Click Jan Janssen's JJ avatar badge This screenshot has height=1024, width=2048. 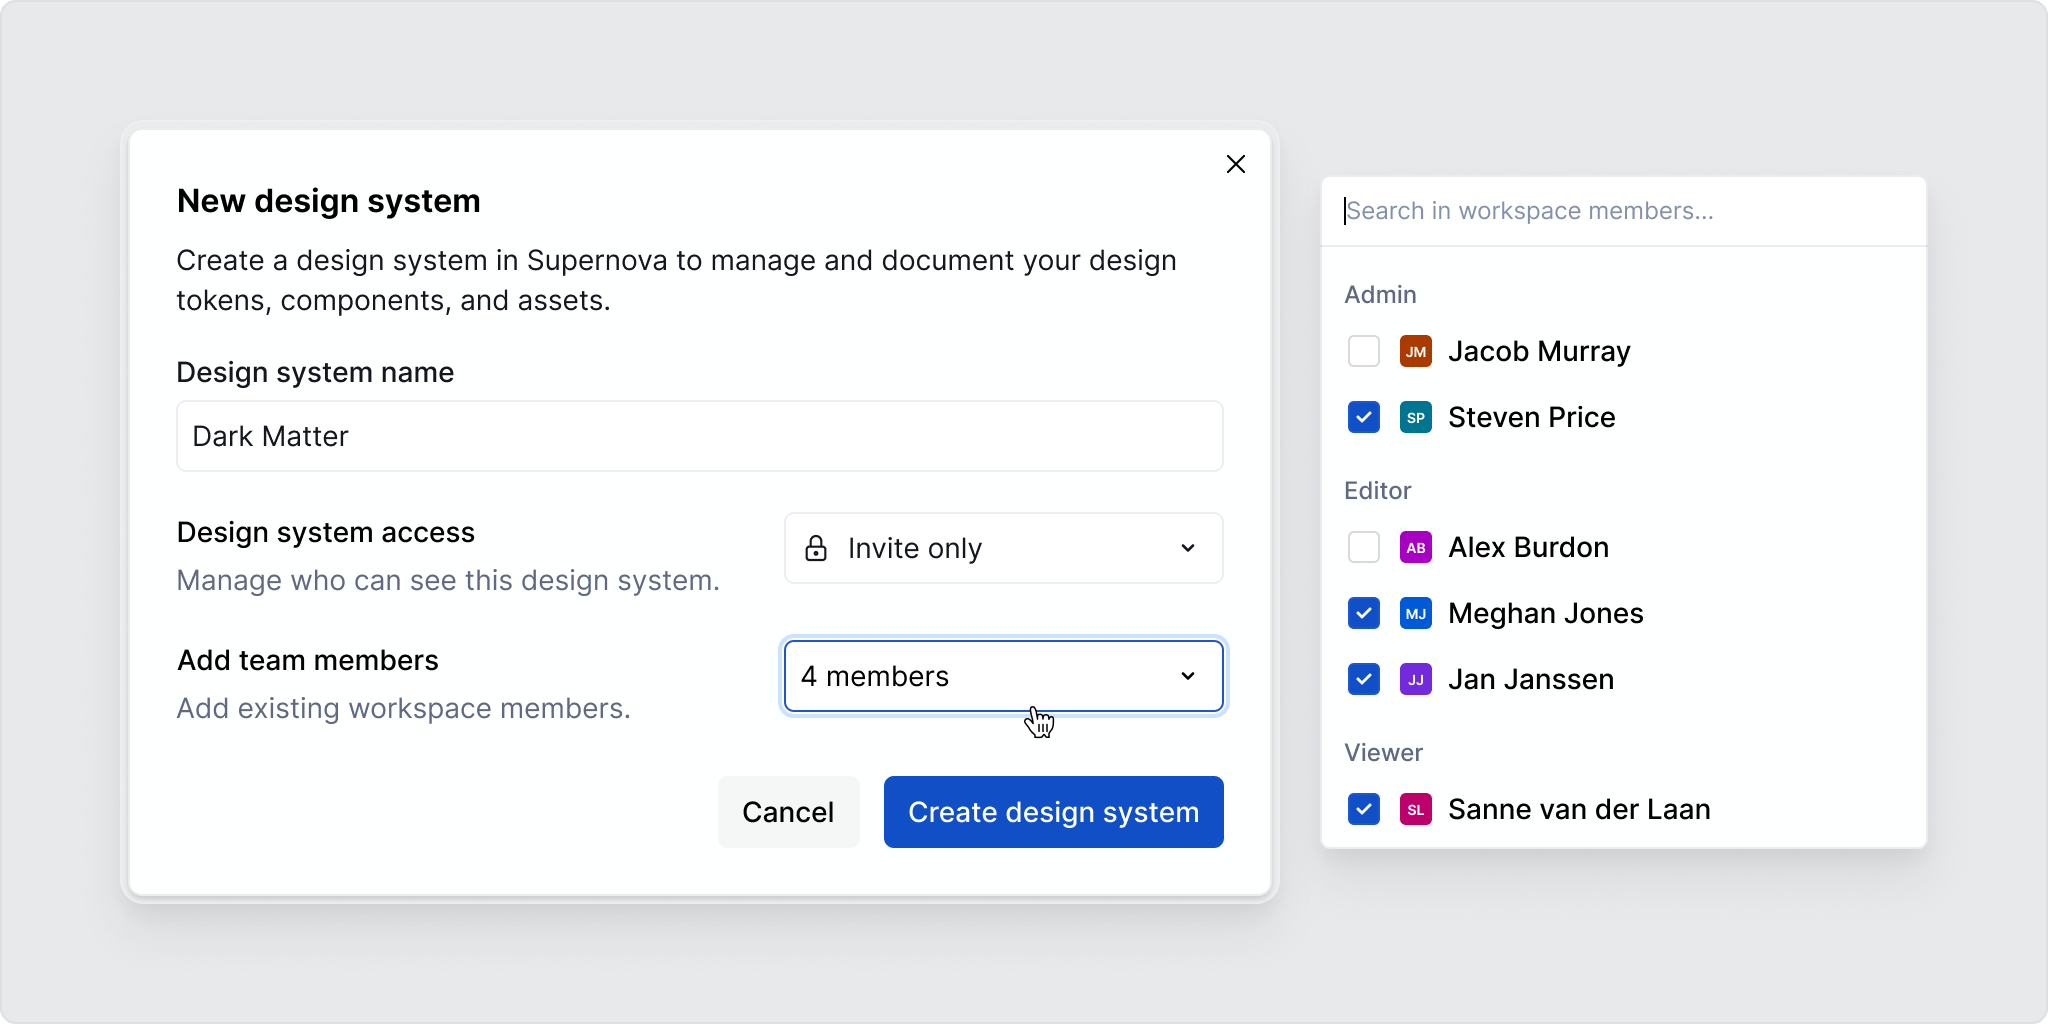(1416, 679)
